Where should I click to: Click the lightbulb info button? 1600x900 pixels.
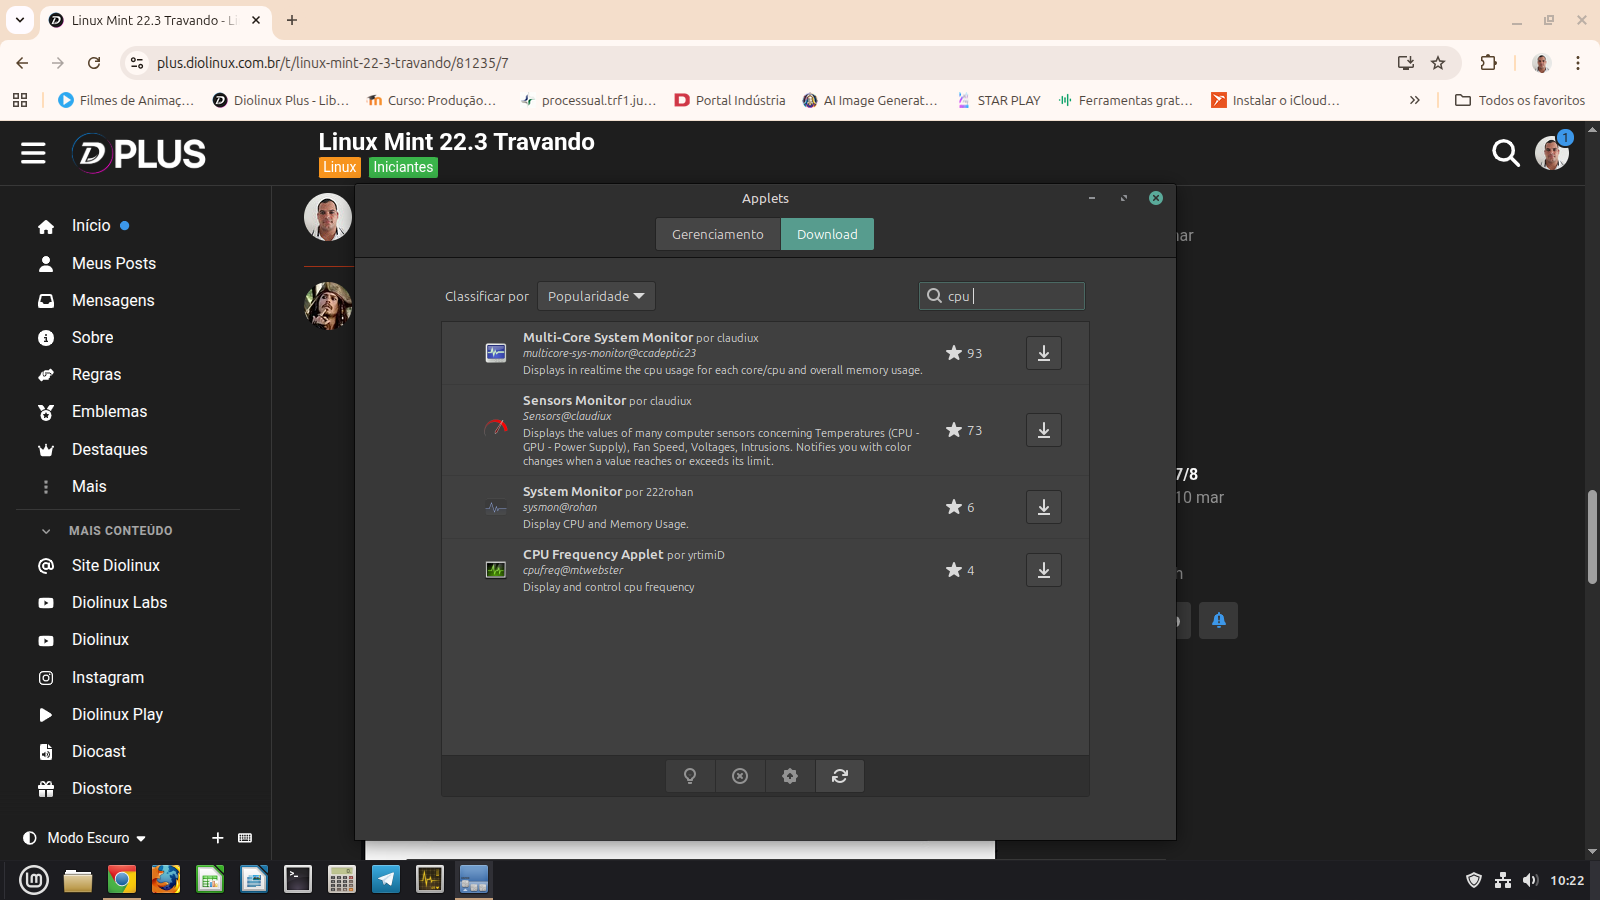click(690, 776)
